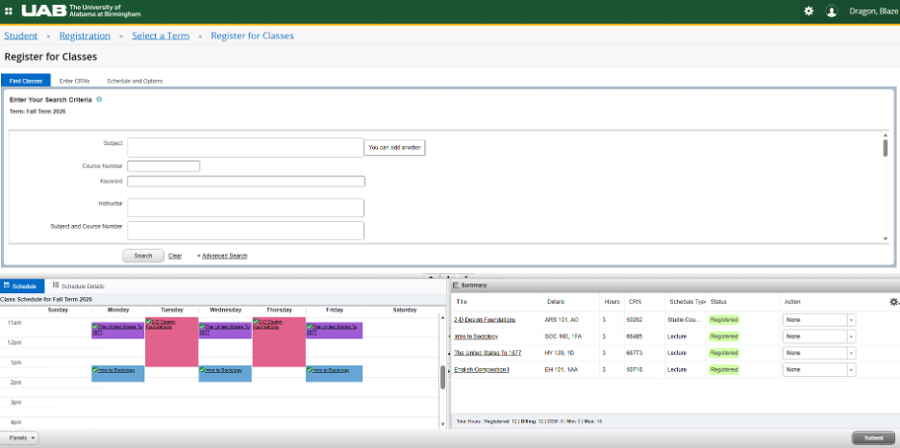Viewport: 900px width, 448px height.
Task: Click the Search button
Action: click(x=143, y=256)
